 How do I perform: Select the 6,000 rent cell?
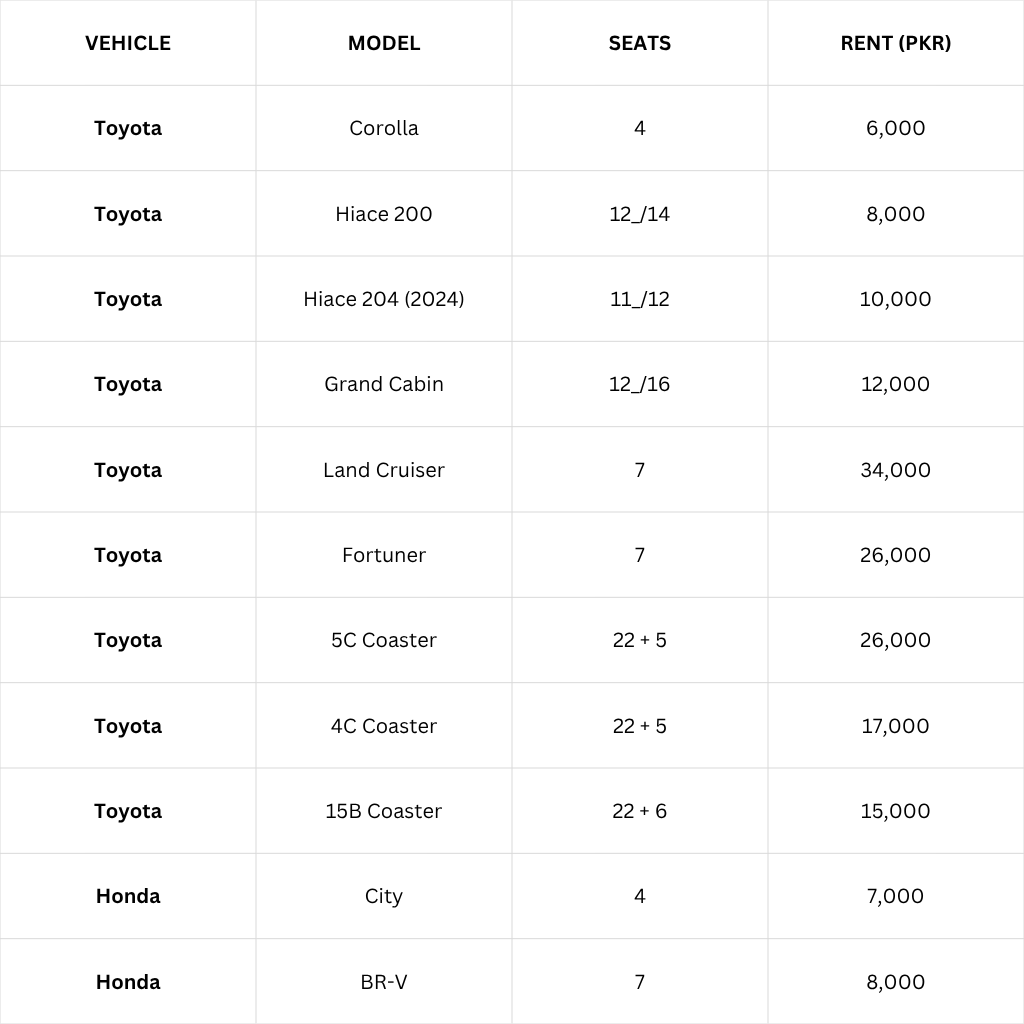coord(896,128)
